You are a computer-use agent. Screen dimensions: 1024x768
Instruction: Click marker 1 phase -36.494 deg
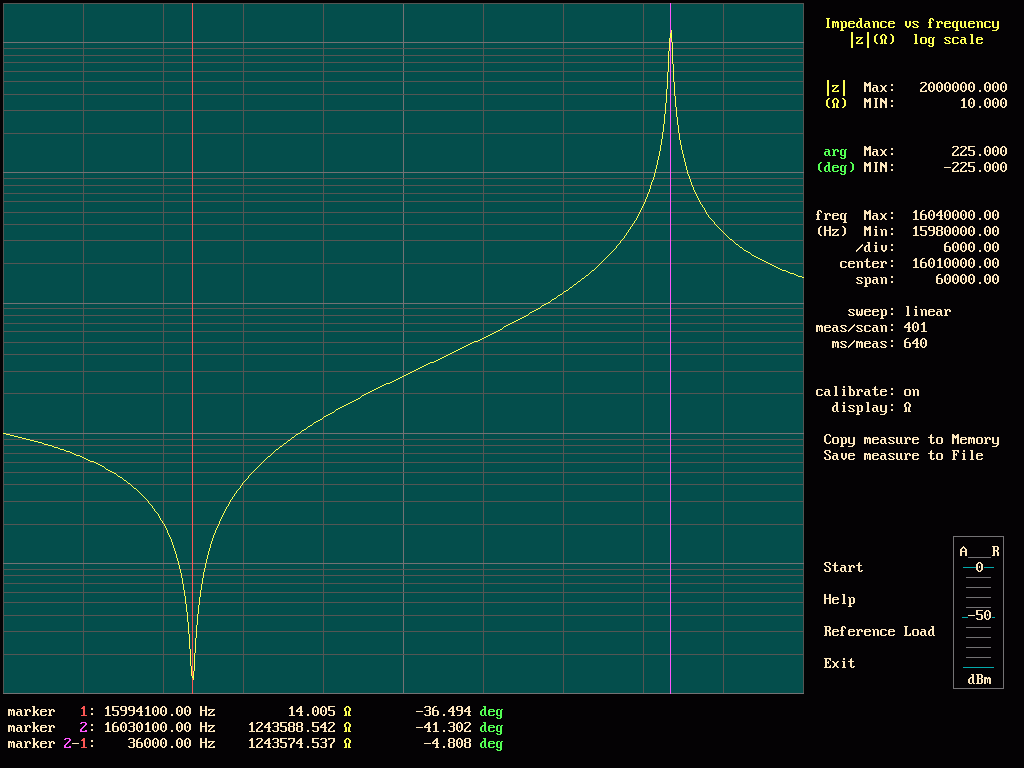[459, 711]
